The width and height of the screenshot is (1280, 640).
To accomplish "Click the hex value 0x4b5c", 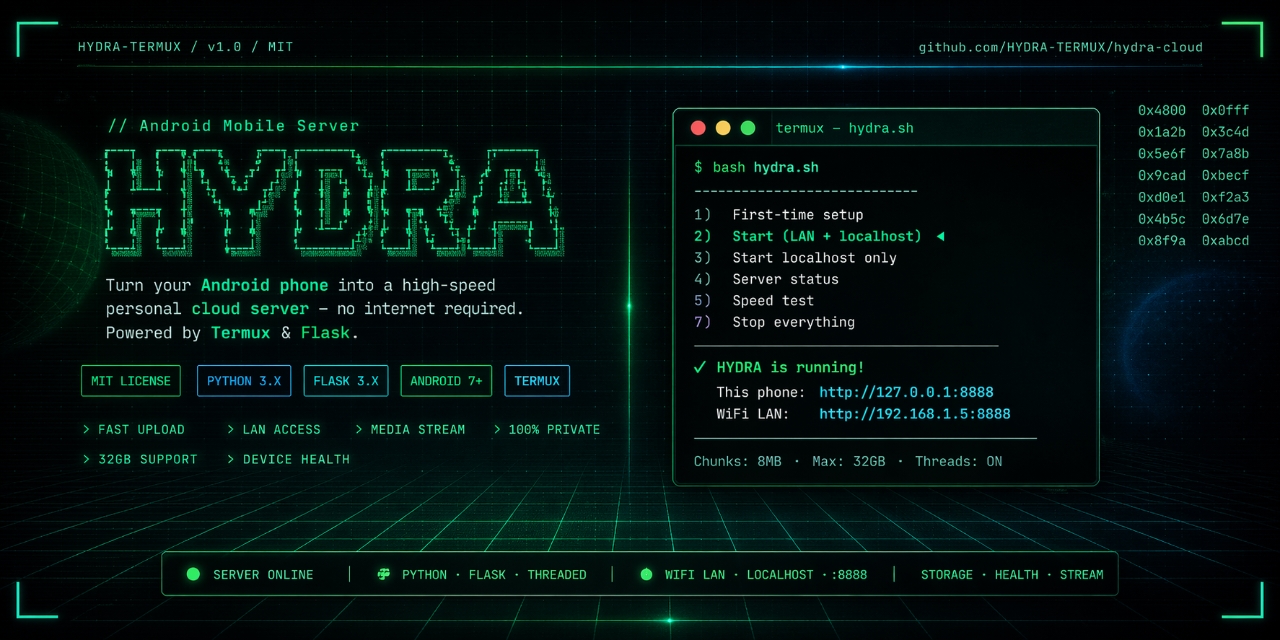I will (1162, 219).
